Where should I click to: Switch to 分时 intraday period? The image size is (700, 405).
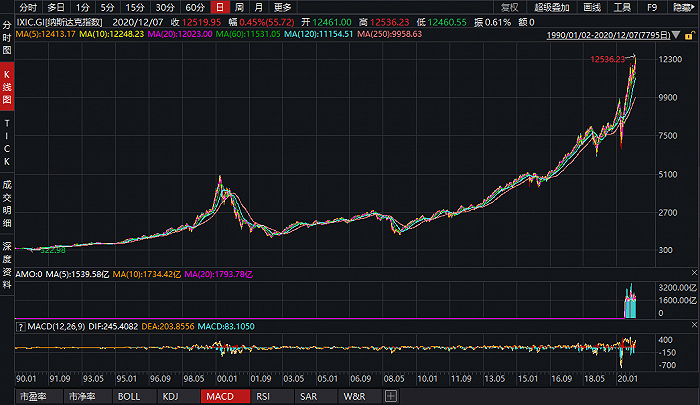pyautogui.click(x=28, y=7)
